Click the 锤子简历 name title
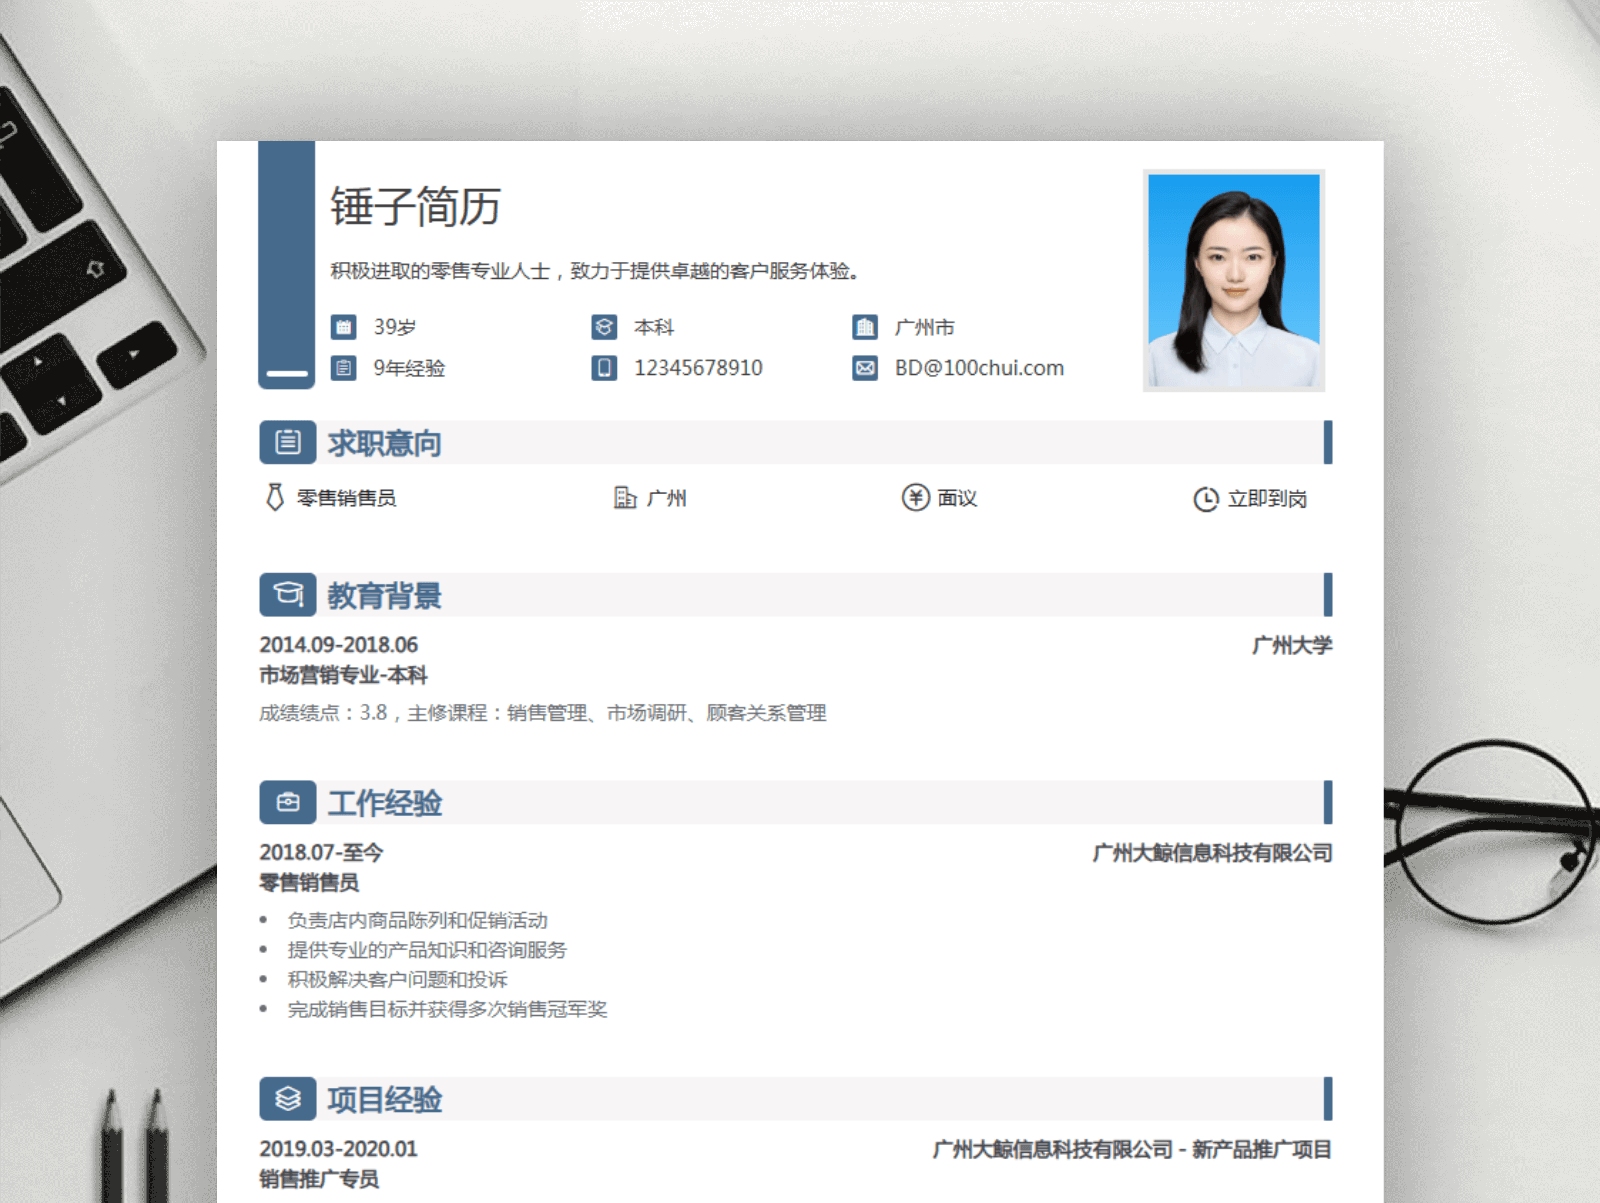The height and width of the screenshot is (1203, 1600). (x=415, y=207)
